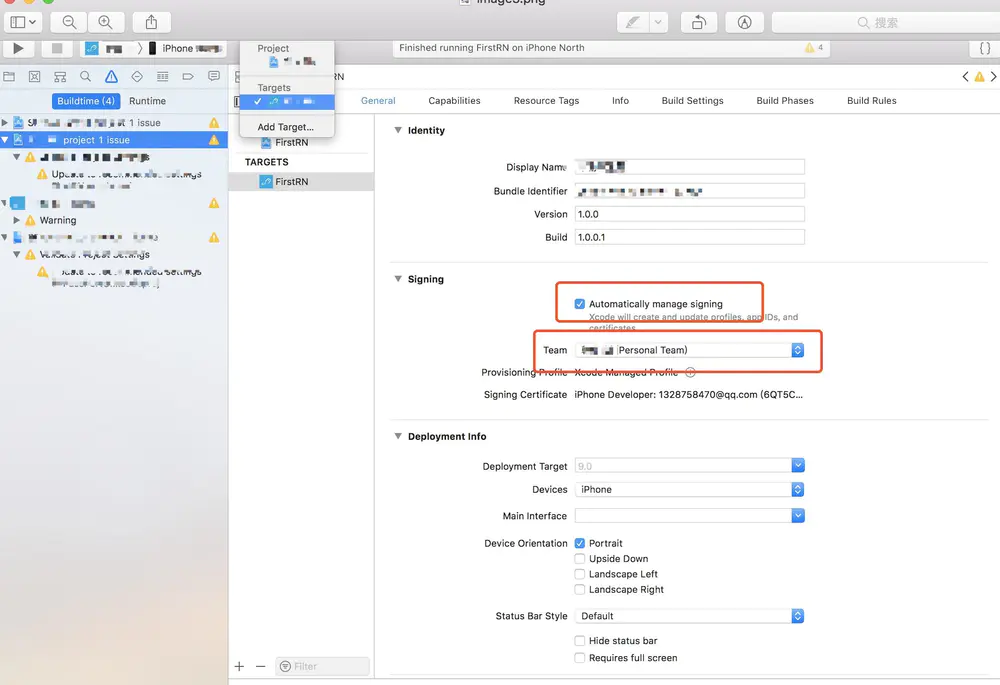The image size is (1000, 685).
Task: Click the curly braces icon at top right
Action: point(985,48)
